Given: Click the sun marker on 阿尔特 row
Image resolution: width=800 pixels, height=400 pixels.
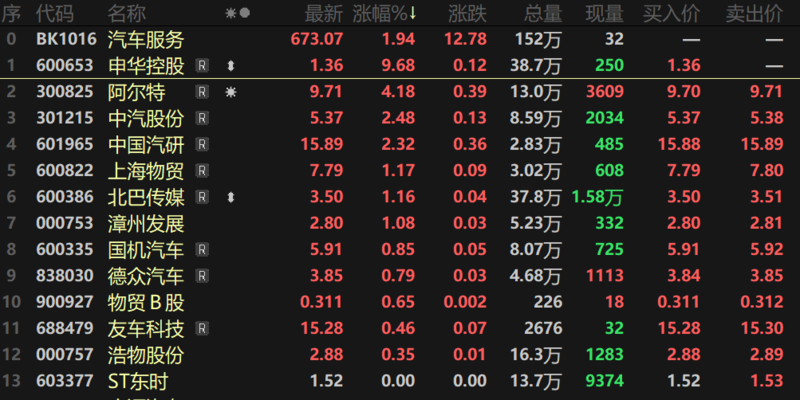Looking at the screenshot, I should pyautogui.click(x=231, y=92).
